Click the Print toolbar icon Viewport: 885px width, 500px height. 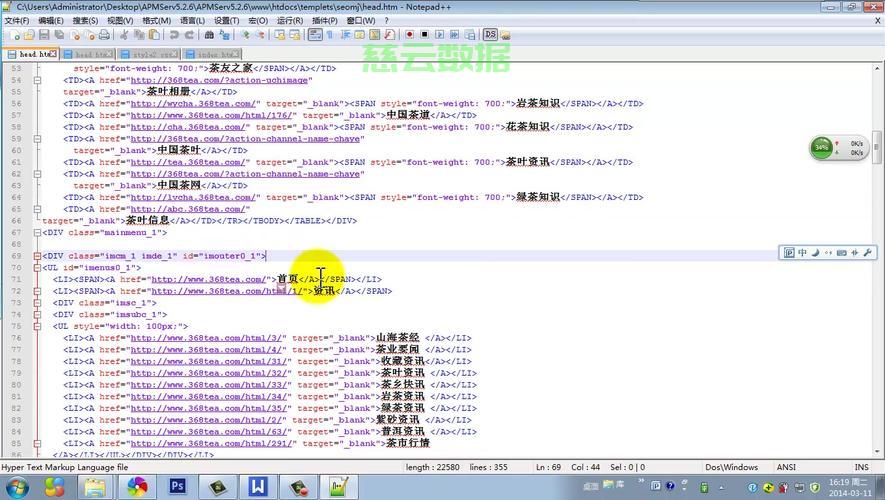coord(104,35)
